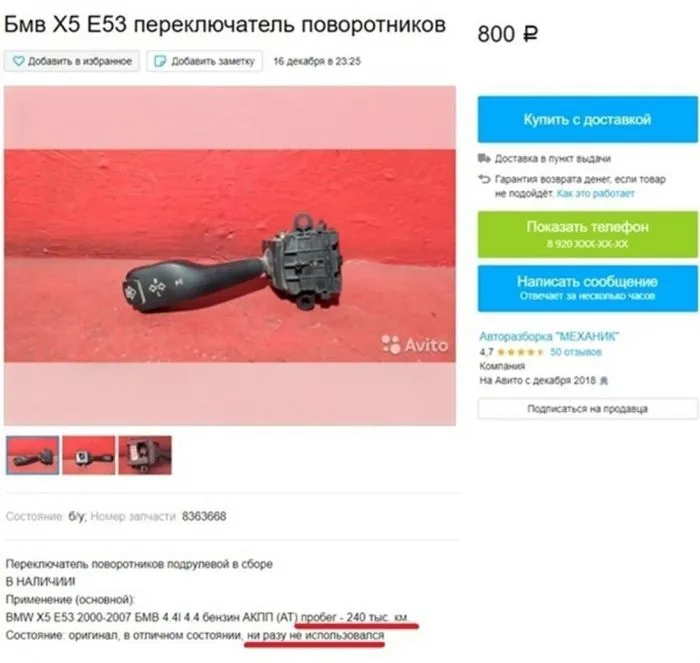The width and height of the screenshot is (700, 663).
Task: Select the first turn-signal switch thumbnail
Action: pyautogui.click(x=33, y=455)
